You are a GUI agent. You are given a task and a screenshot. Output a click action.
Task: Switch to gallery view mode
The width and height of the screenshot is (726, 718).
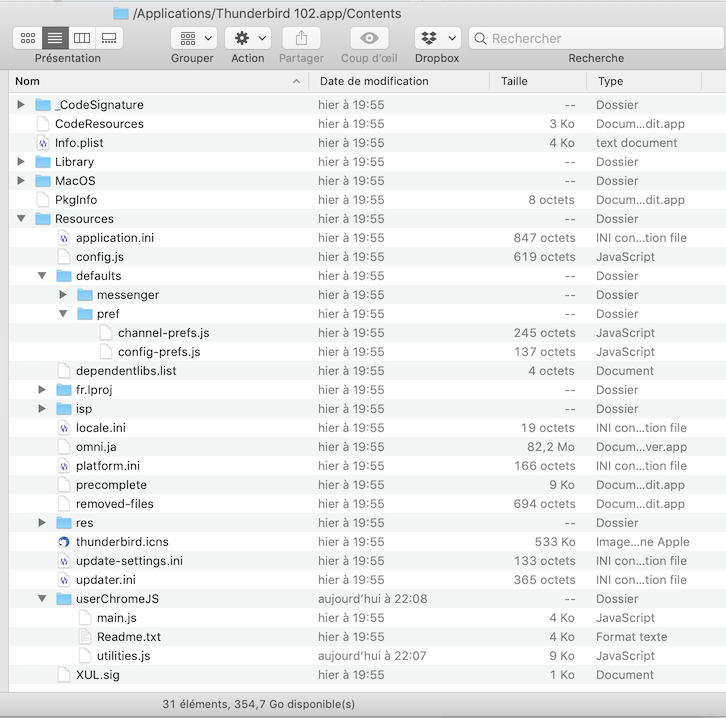click(x=109, y=38)
